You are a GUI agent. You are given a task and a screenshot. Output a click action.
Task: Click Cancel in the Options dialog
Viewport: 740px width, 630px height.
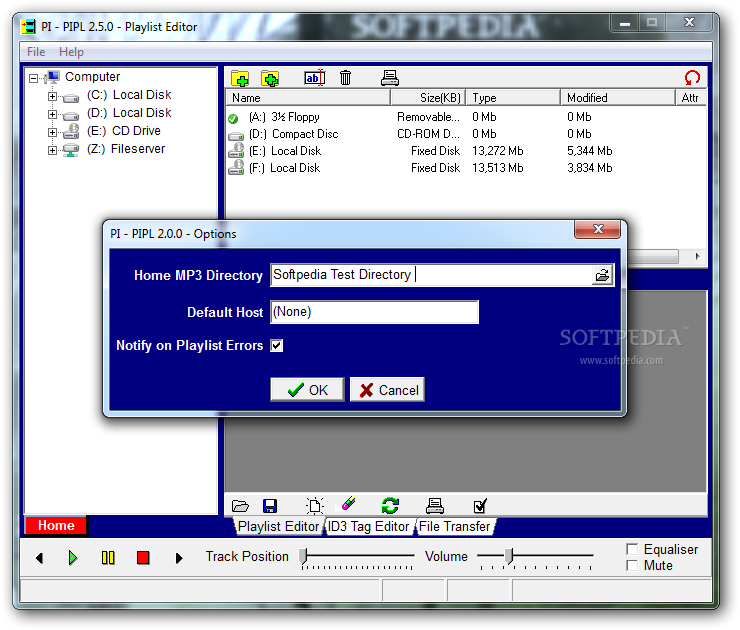(387, 390)
